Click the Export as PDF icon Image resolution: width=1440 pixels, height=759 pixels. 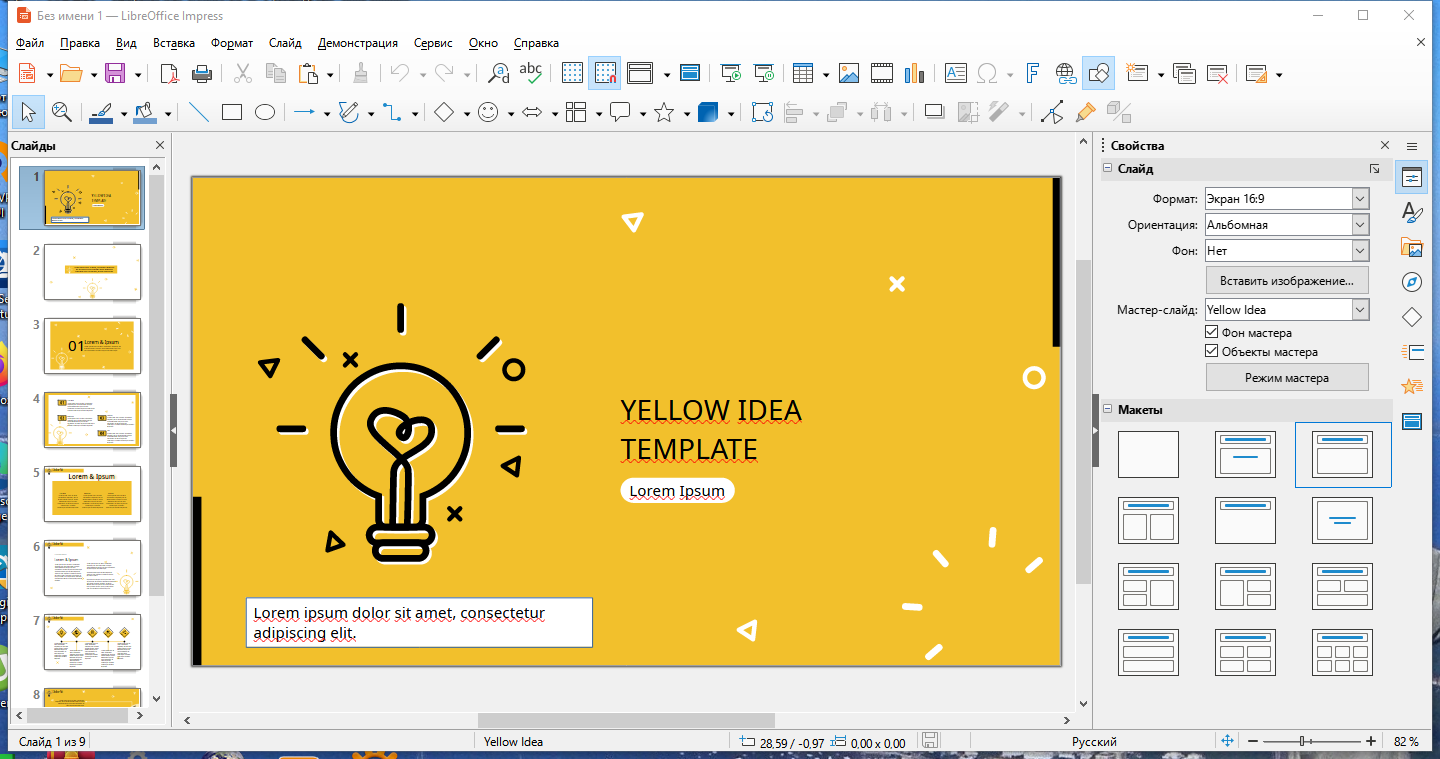171,73
